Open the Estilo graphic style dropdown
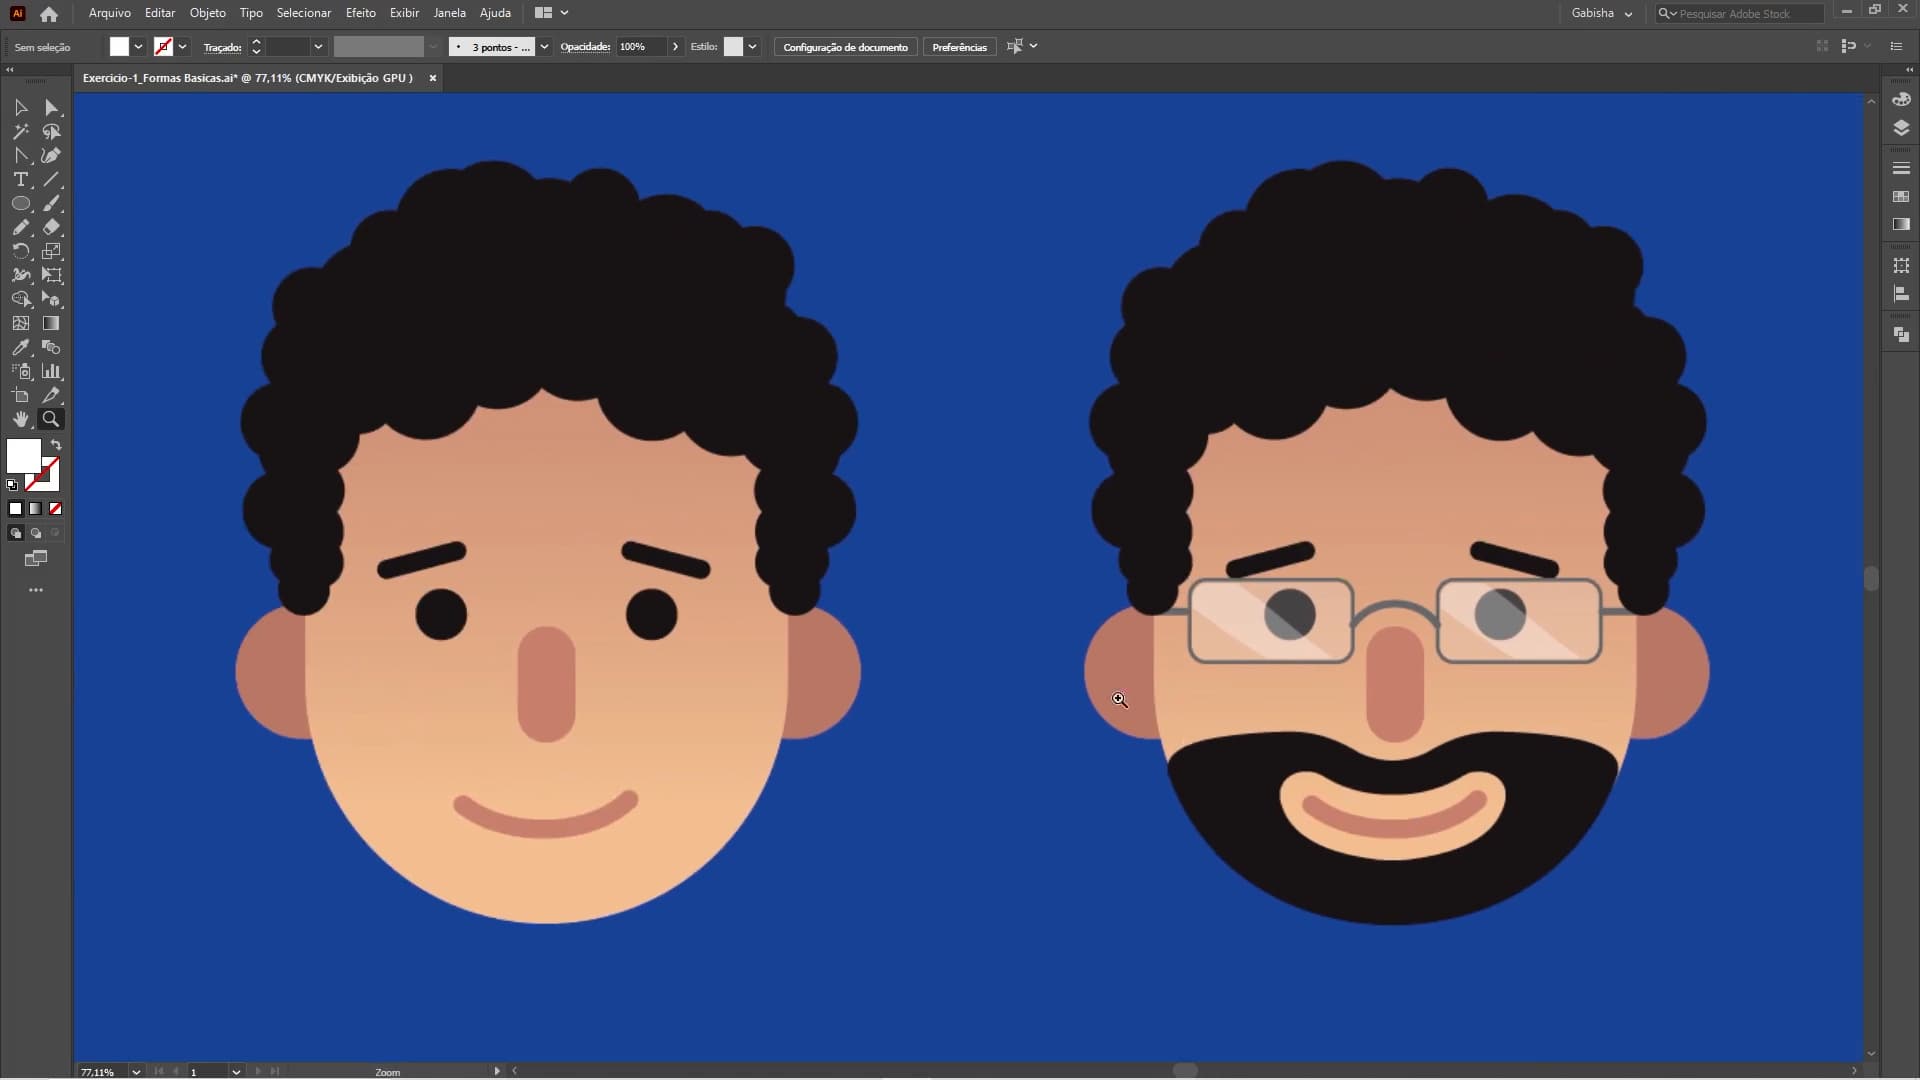Screen dimensions: 1920x1080 click(752, 47)
